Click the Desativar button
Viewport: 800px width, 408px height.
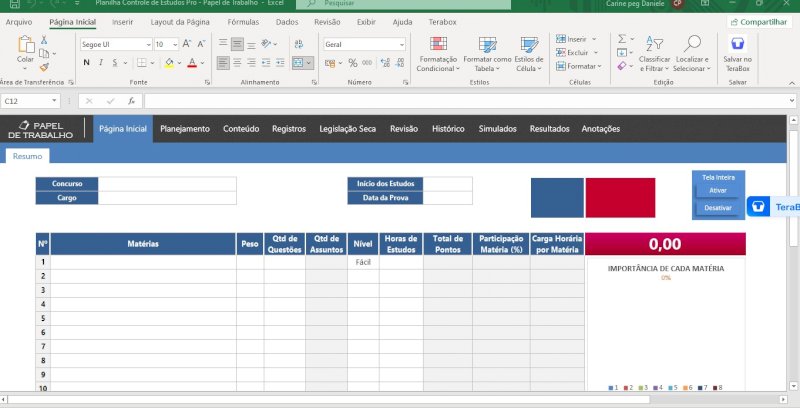pyautogui.click(x=717, y=207)
